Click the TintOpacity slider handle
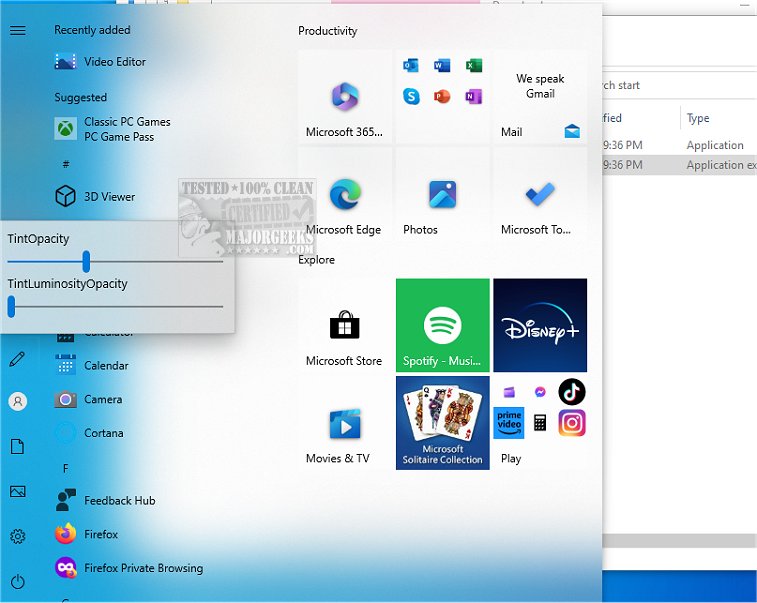757x603 pixels. point(86,261)
